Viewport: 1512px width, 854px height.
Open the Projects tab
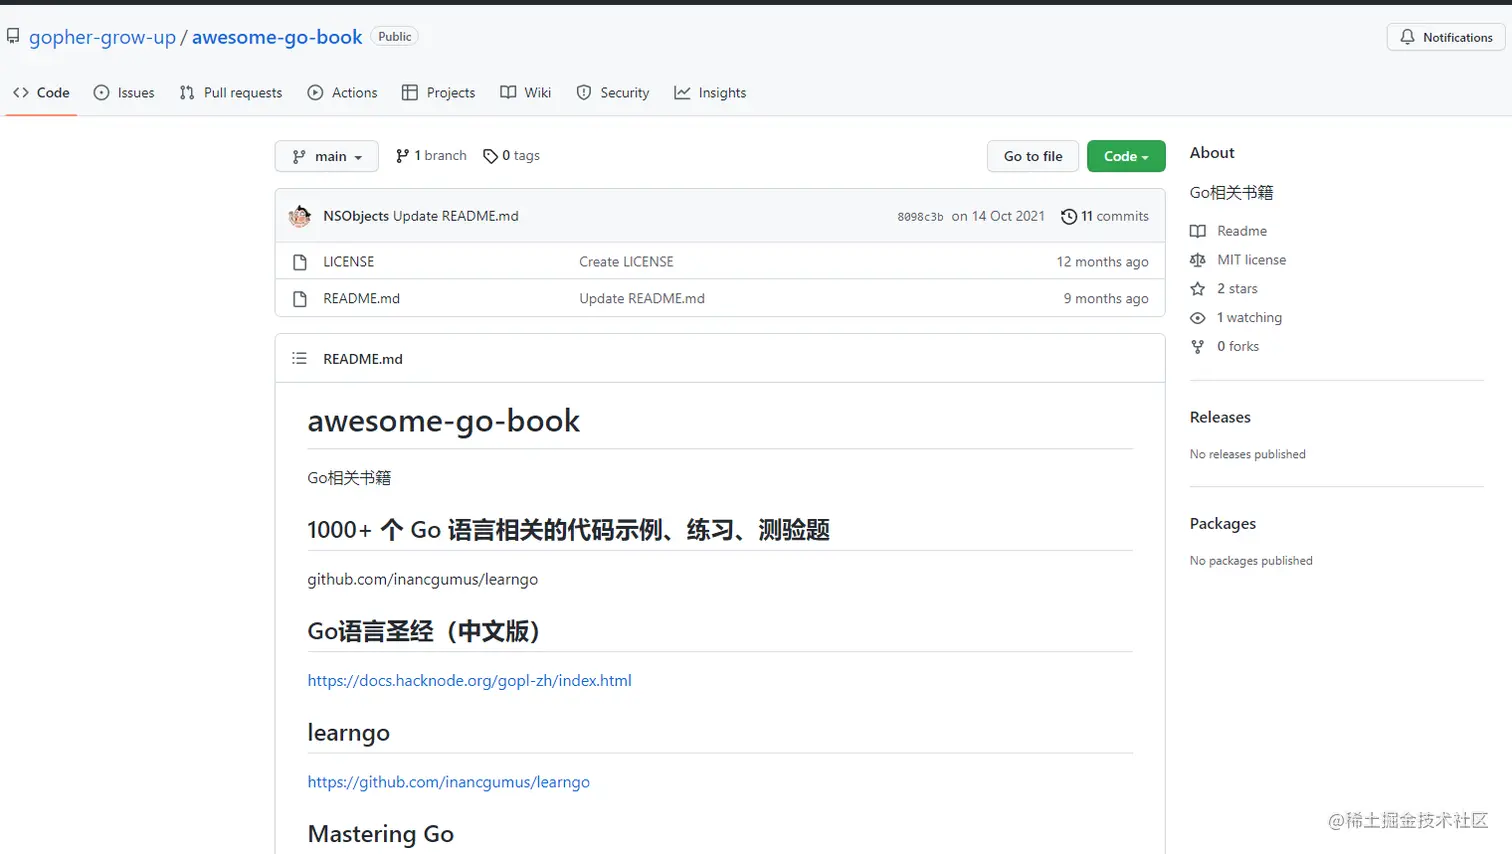pos(438,93)
